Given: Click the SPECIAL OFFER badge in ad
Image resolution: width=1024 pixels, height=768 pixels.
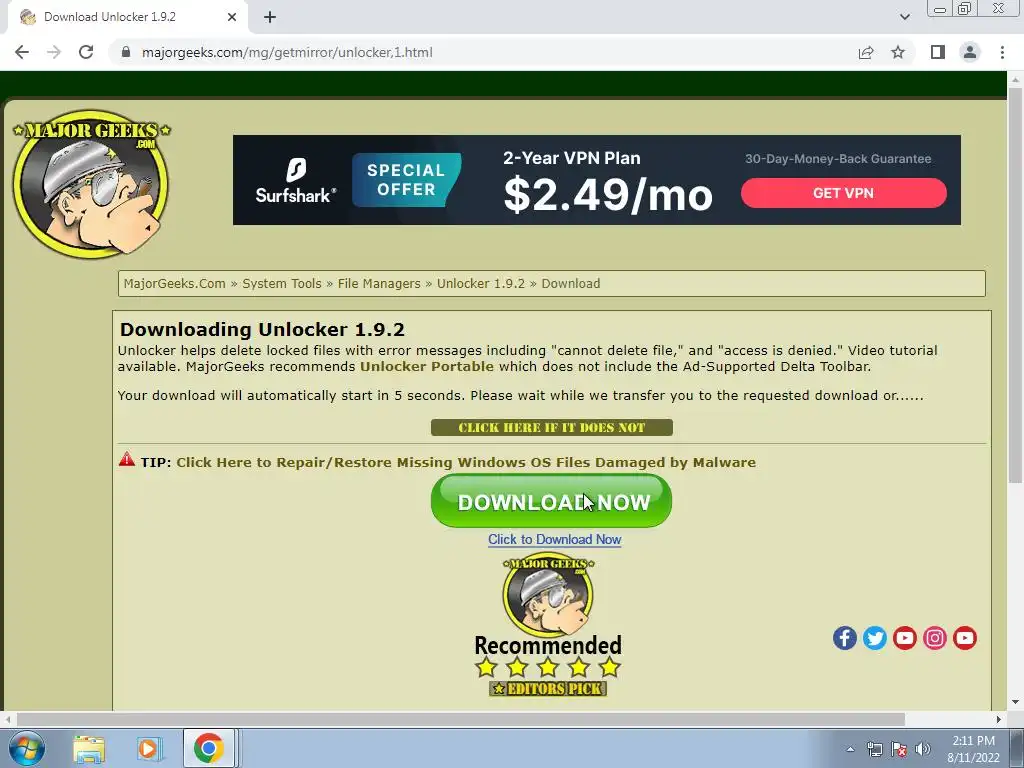Looking at the screenshot, I should pyautogui.click(x=406, y=180).
